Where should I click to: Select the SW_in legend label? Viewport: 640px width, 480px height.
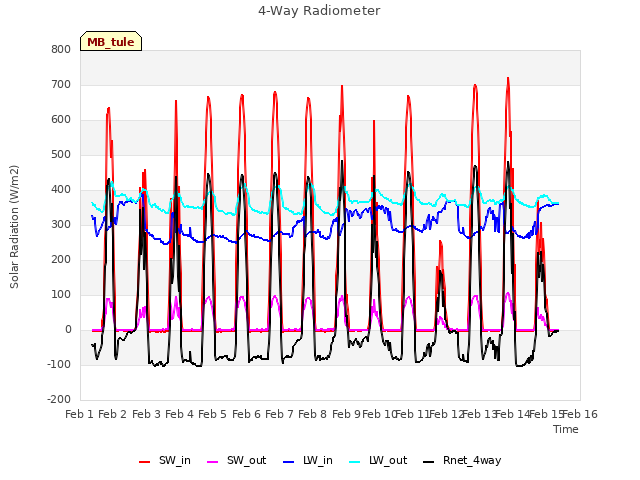pyautogui.click(x=175, y=460)
